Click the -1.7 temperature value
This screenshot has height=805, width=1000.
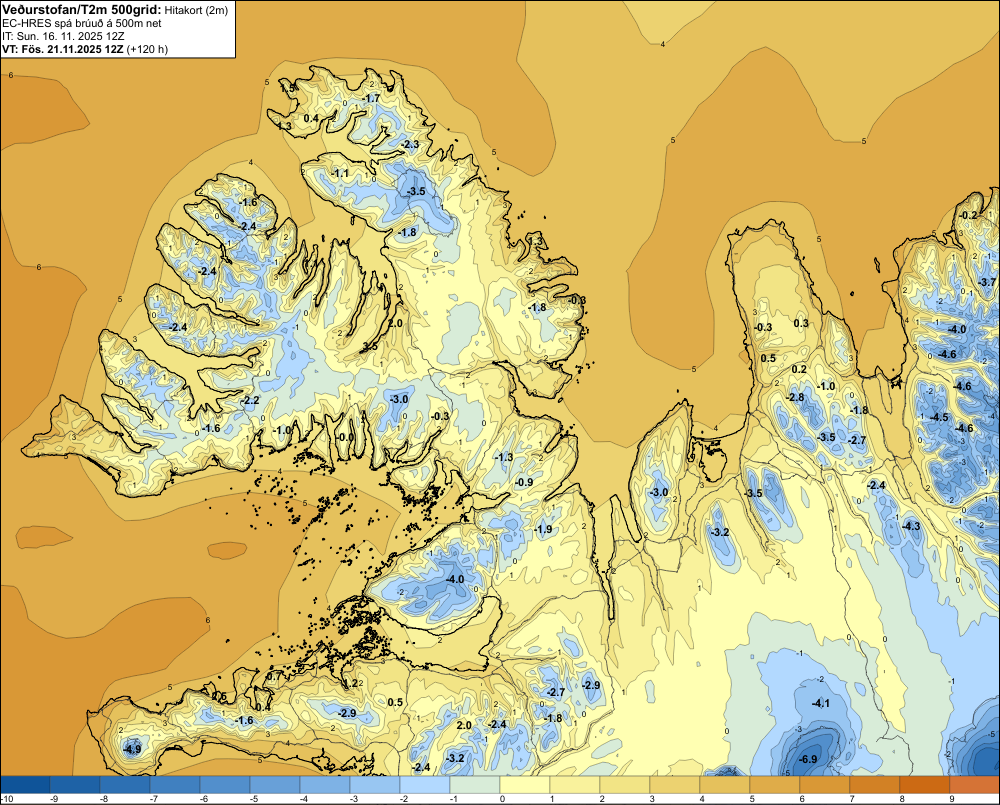coord(371,98)
